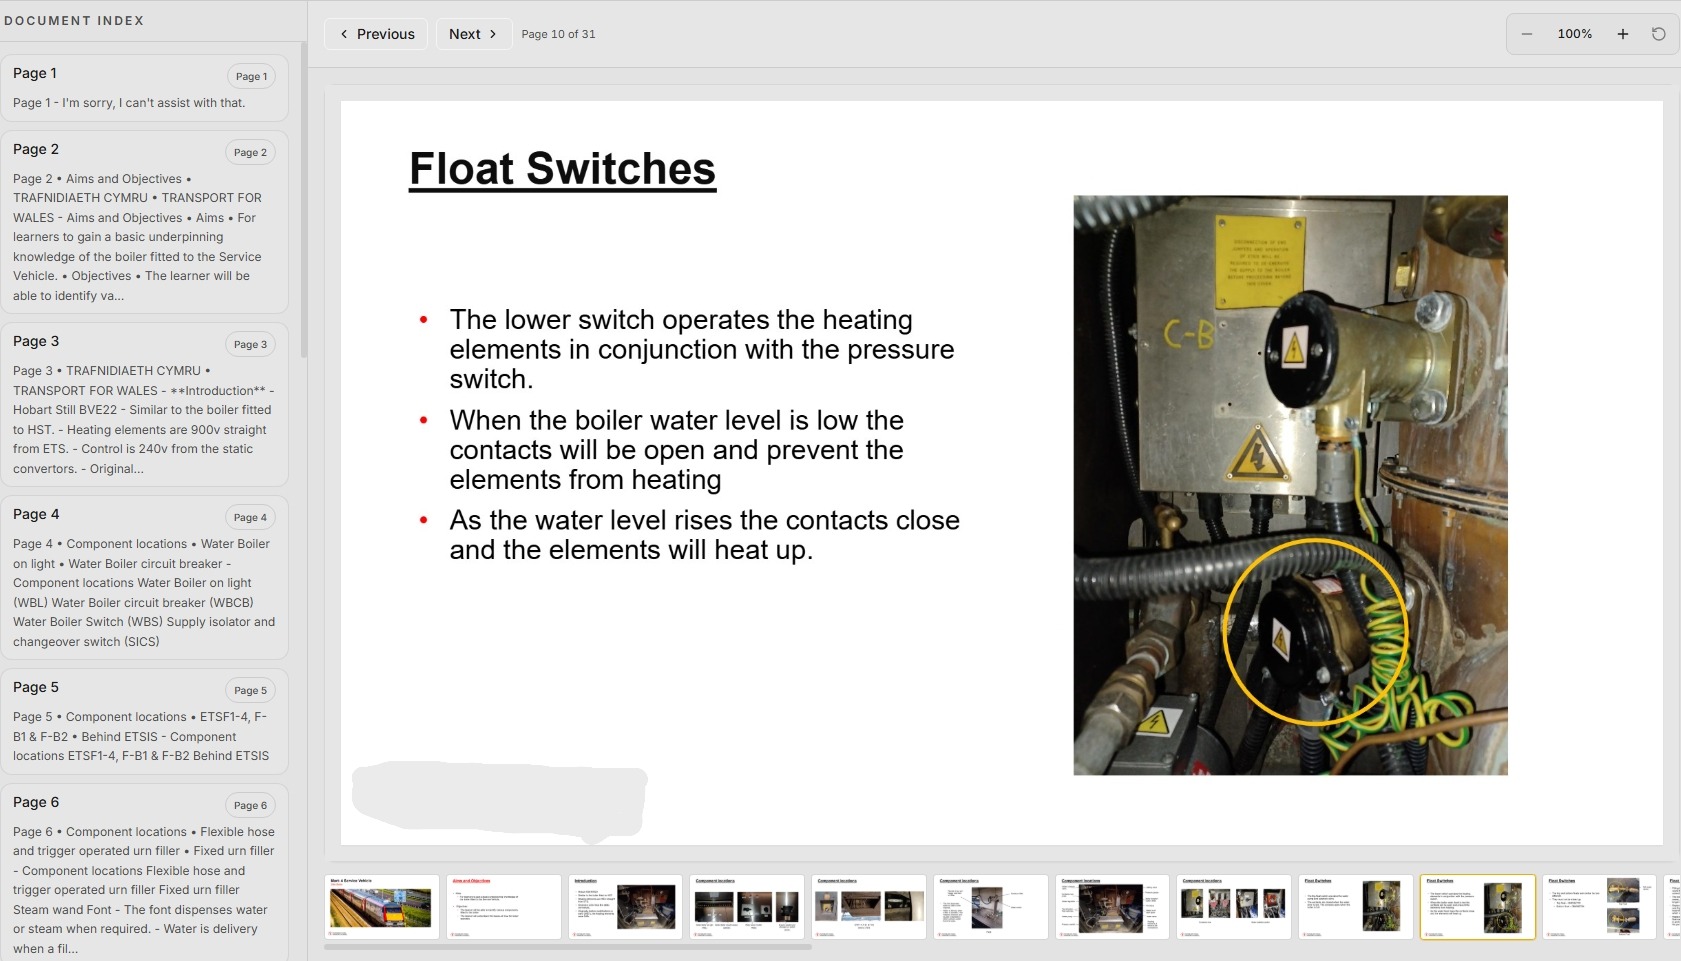Image resolution: width=1681 pixels, height=961 pixels.
Task: Select the seventh thumbnail in the strip
Action: click(1113, 907)
